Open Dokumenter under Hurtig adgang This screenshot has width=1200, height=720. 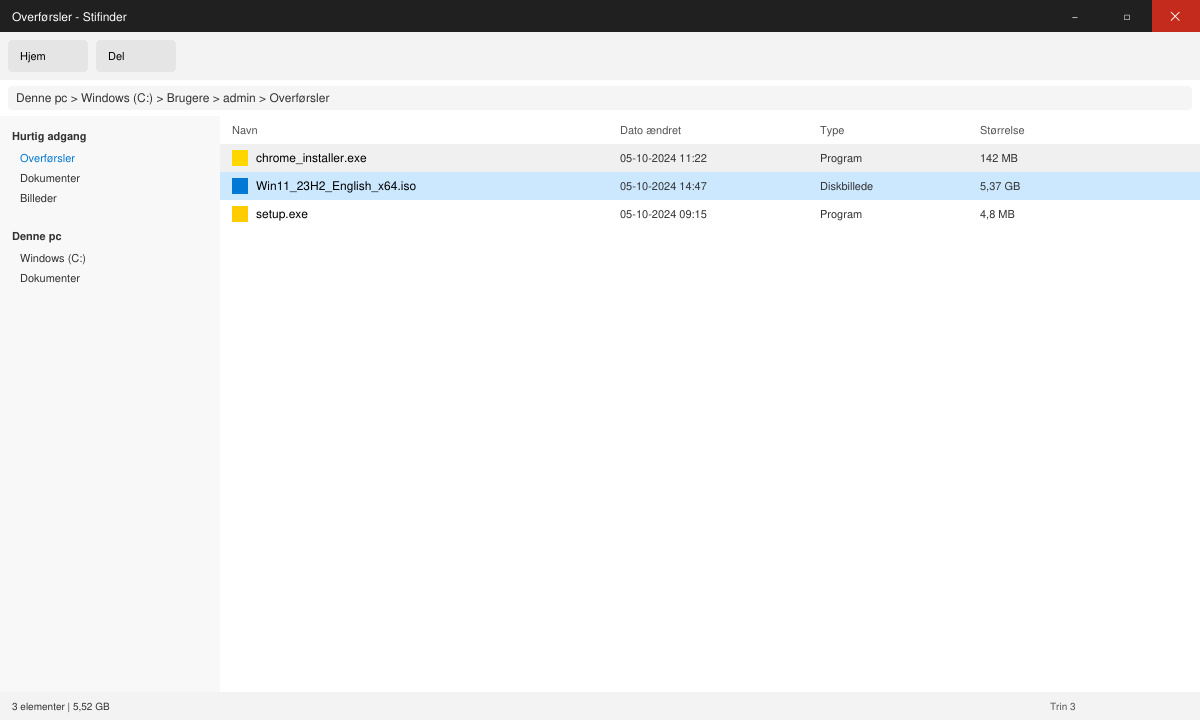[50, 178]
